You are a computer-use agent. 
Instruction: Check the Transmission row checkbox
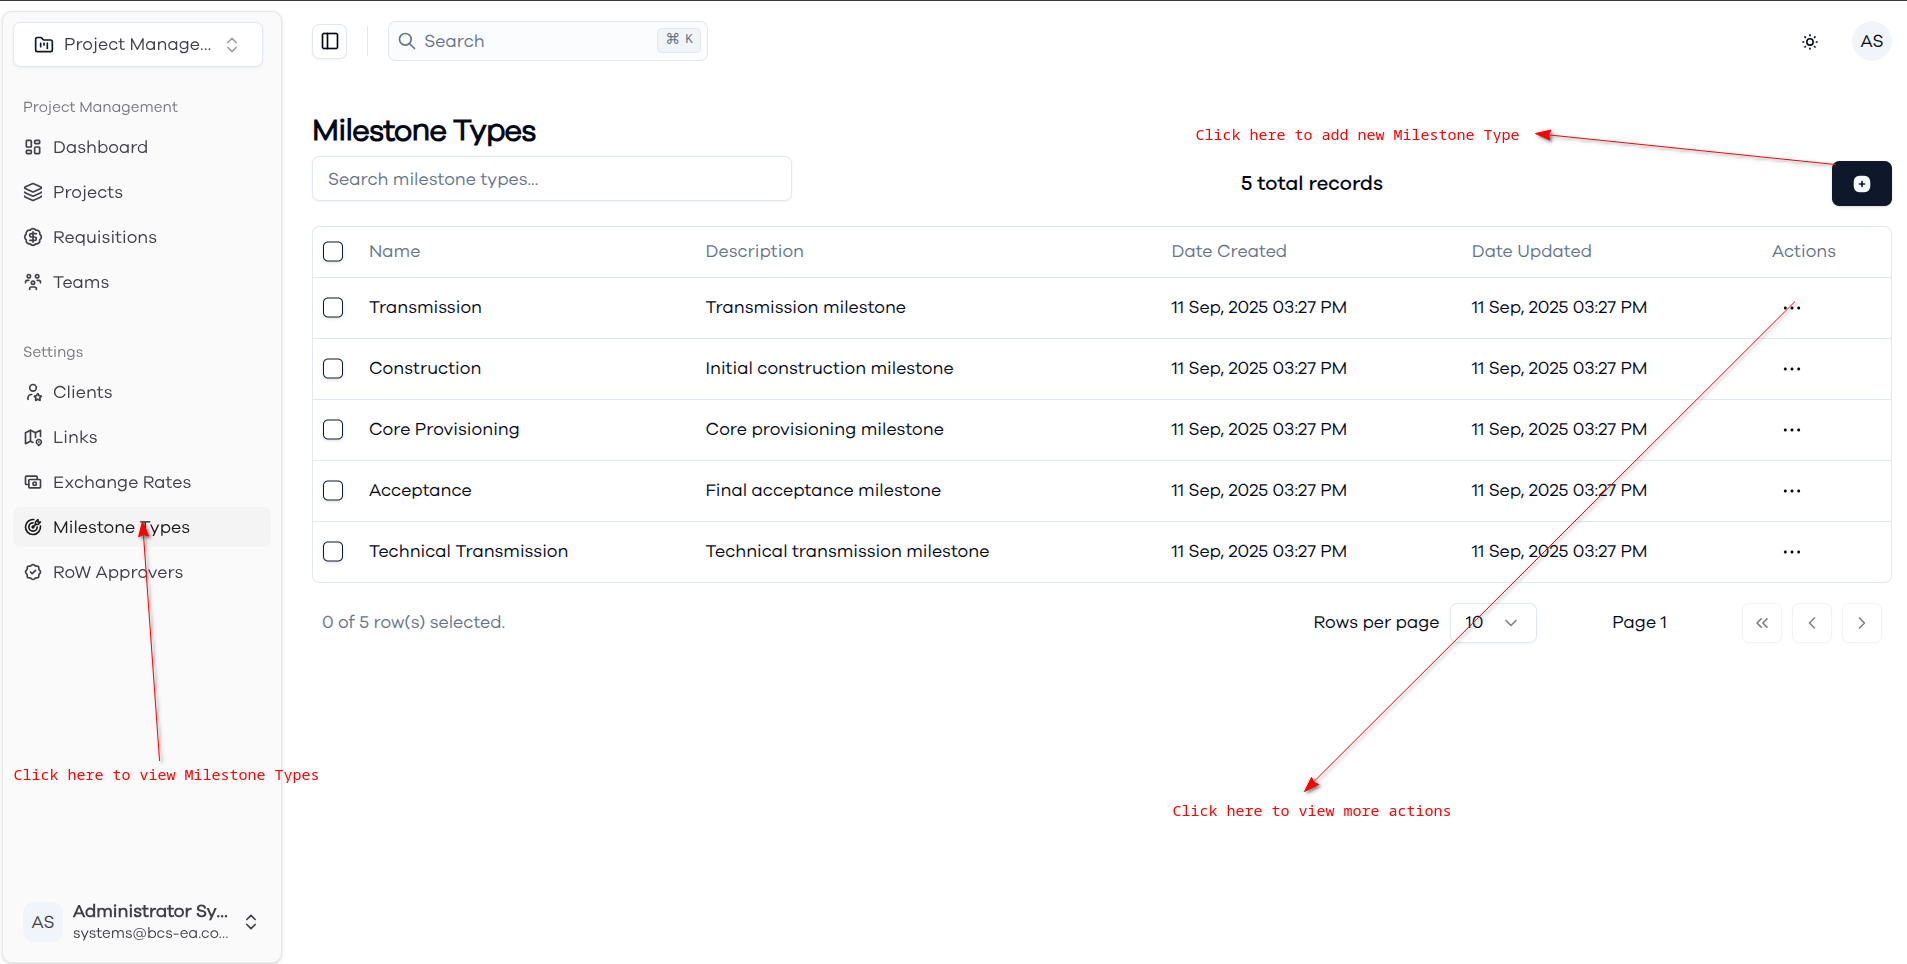point(333,307)
